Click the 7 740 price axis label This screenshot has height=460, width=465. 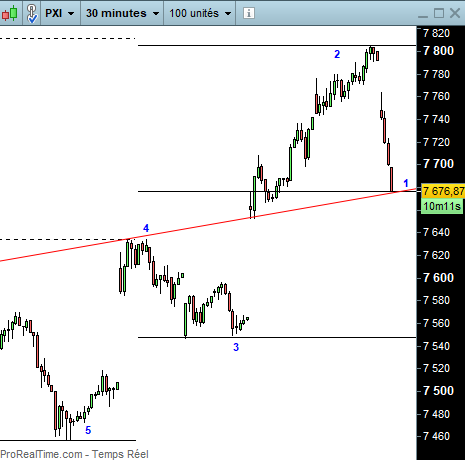click(x=436, y=119)
